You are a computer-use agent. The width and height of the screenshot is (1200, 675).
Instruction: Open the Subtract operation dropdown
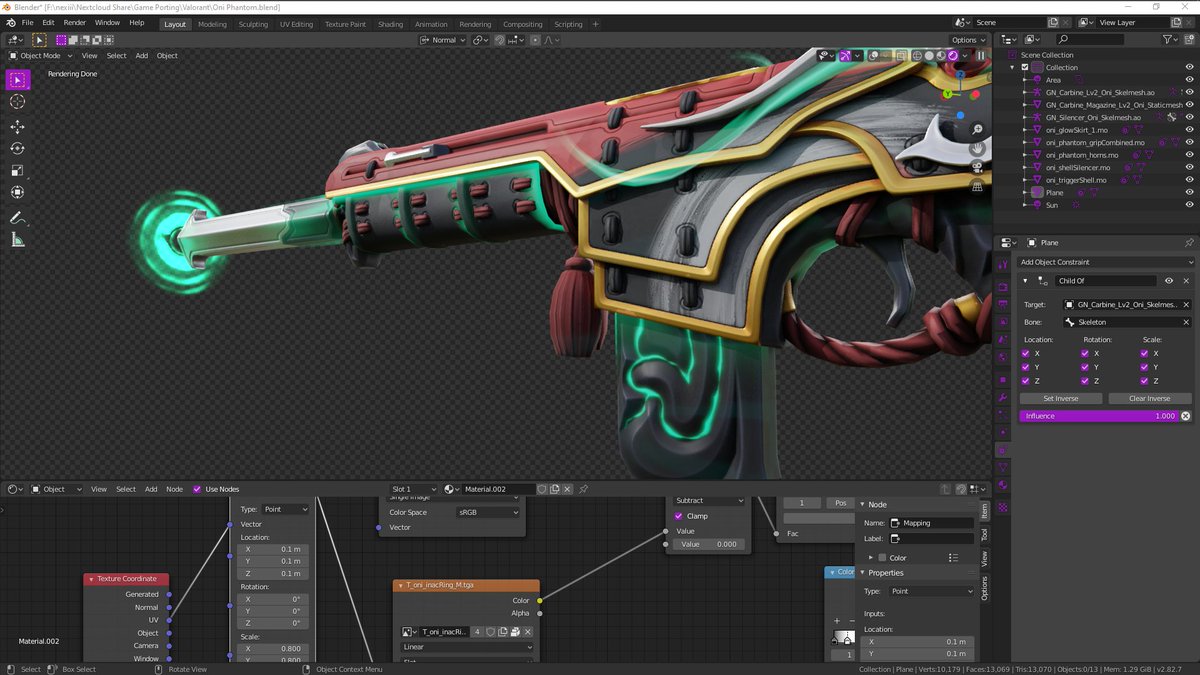tap(709, 500)
